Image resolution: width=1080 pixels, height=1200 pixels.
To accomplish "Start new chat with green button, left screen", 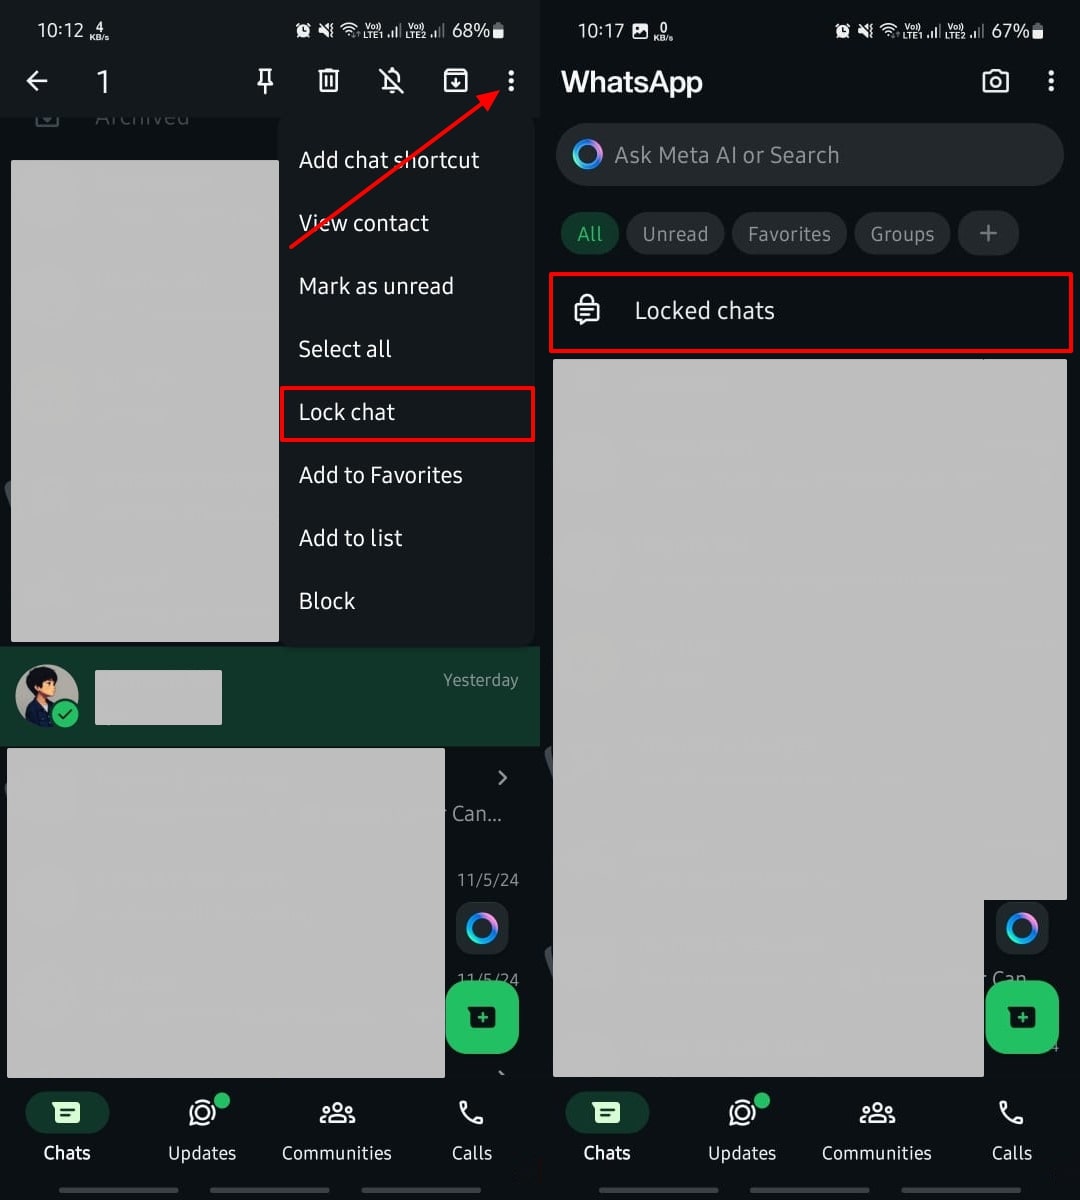I will click(x=482, y=1017).
